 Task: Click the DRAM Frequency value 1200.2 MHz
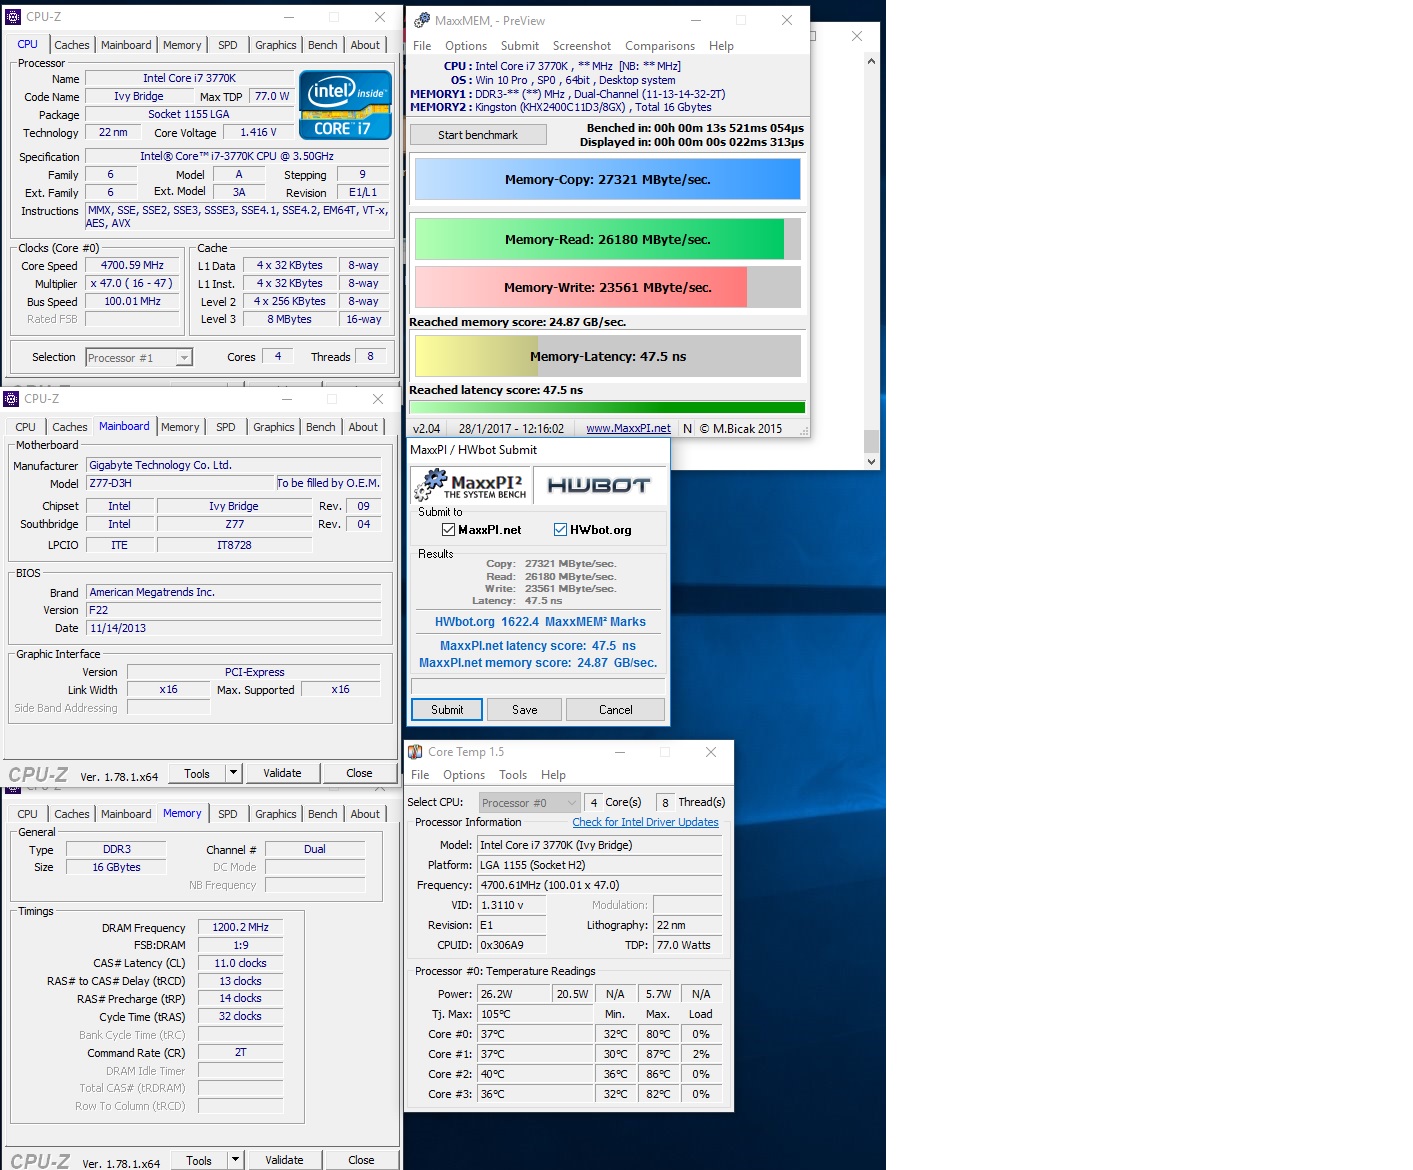240,927
